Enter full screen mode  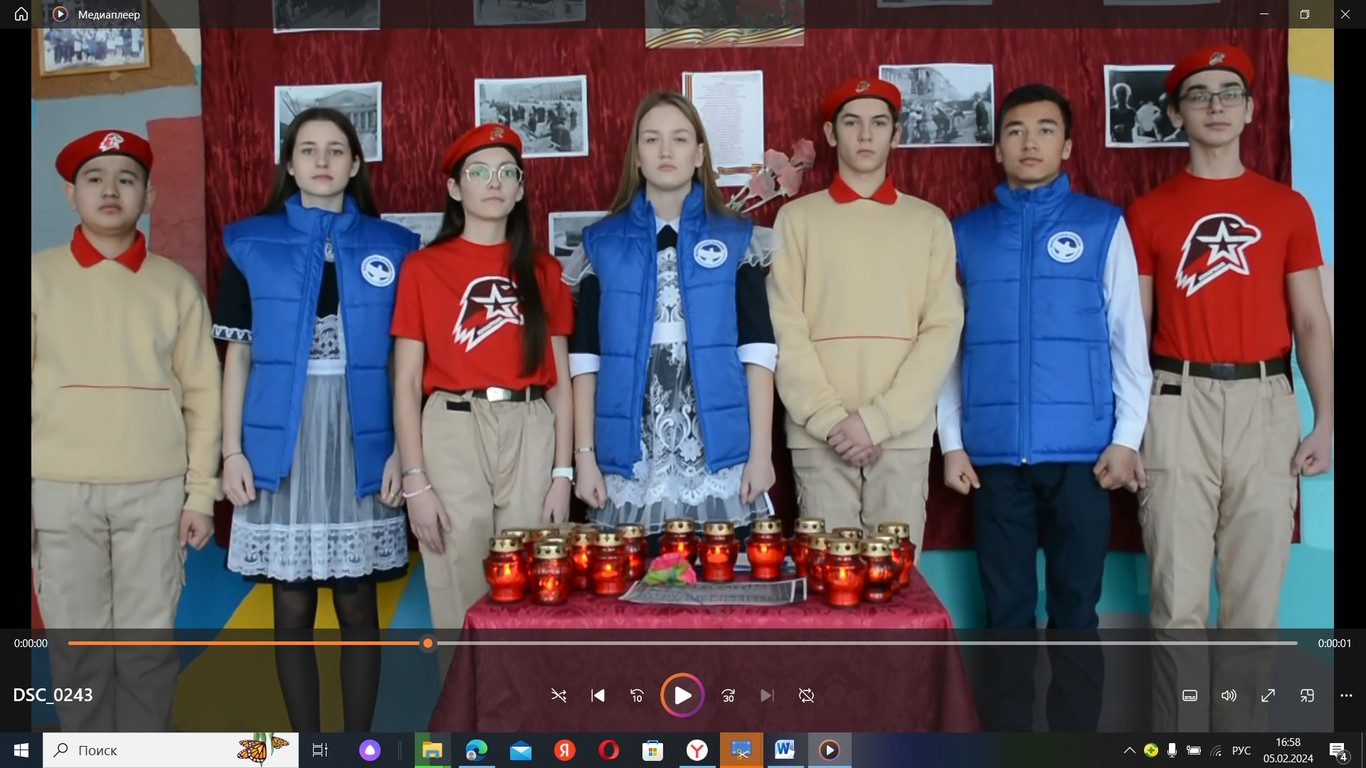tap(1268, 696)
